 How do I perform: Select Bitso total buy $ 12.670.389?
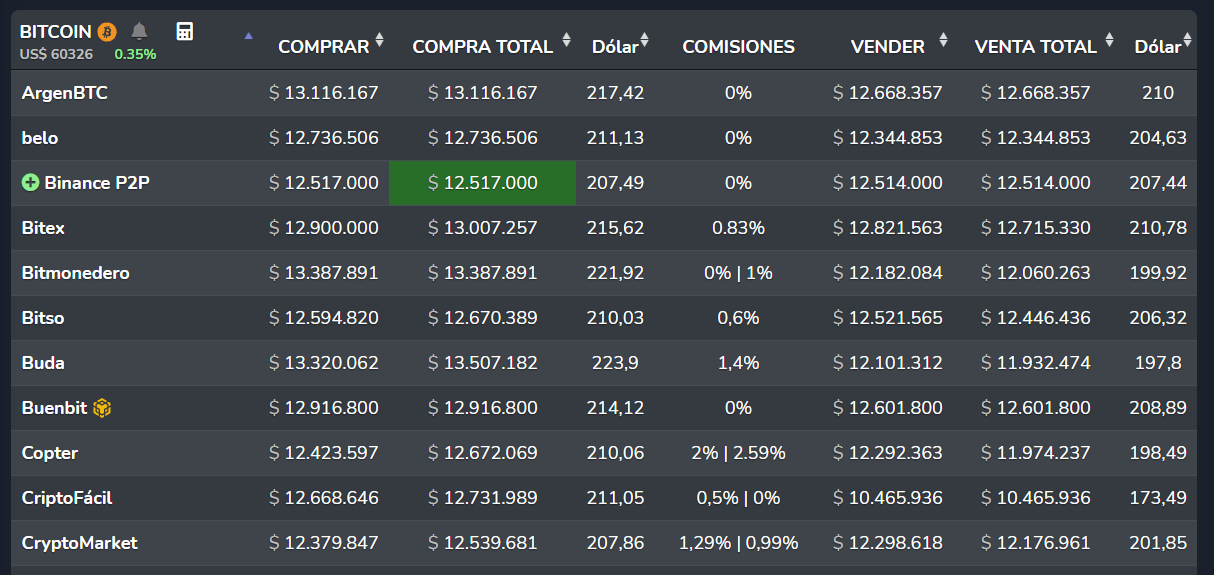[483, 318]
